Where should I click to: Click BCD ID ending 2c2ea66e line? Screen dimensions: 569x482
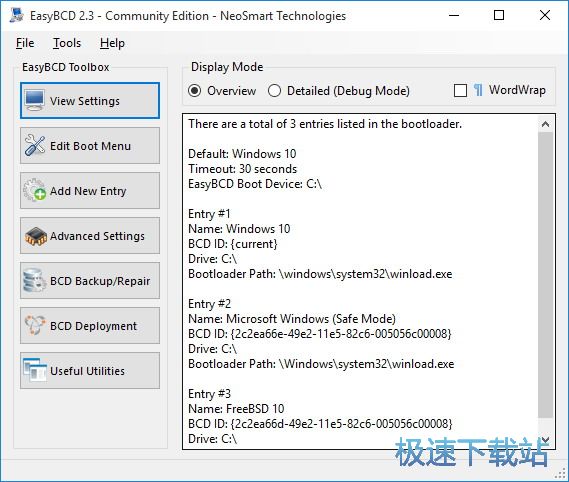pyautogui.click(x=320, y=334)
